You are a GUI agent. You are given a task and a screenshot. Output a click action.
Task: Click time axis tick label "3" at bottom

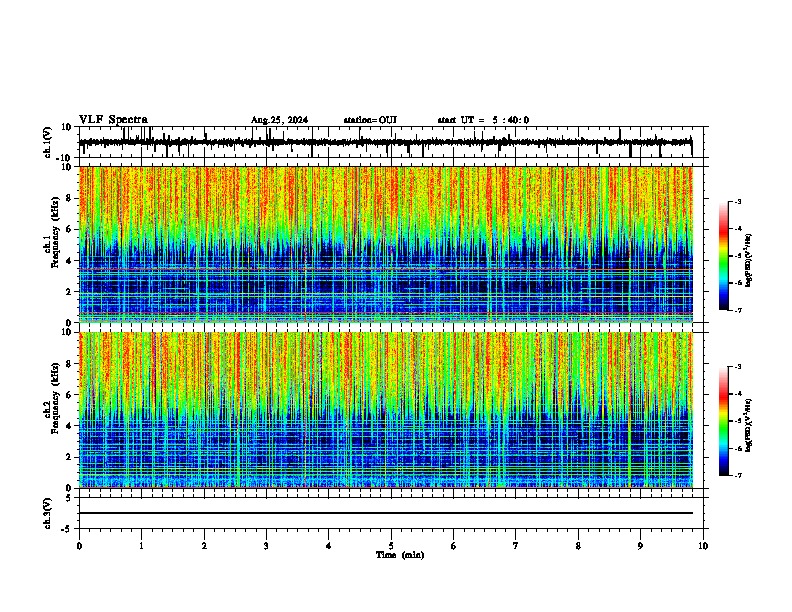pyautogui.click(x=266, y=546)
